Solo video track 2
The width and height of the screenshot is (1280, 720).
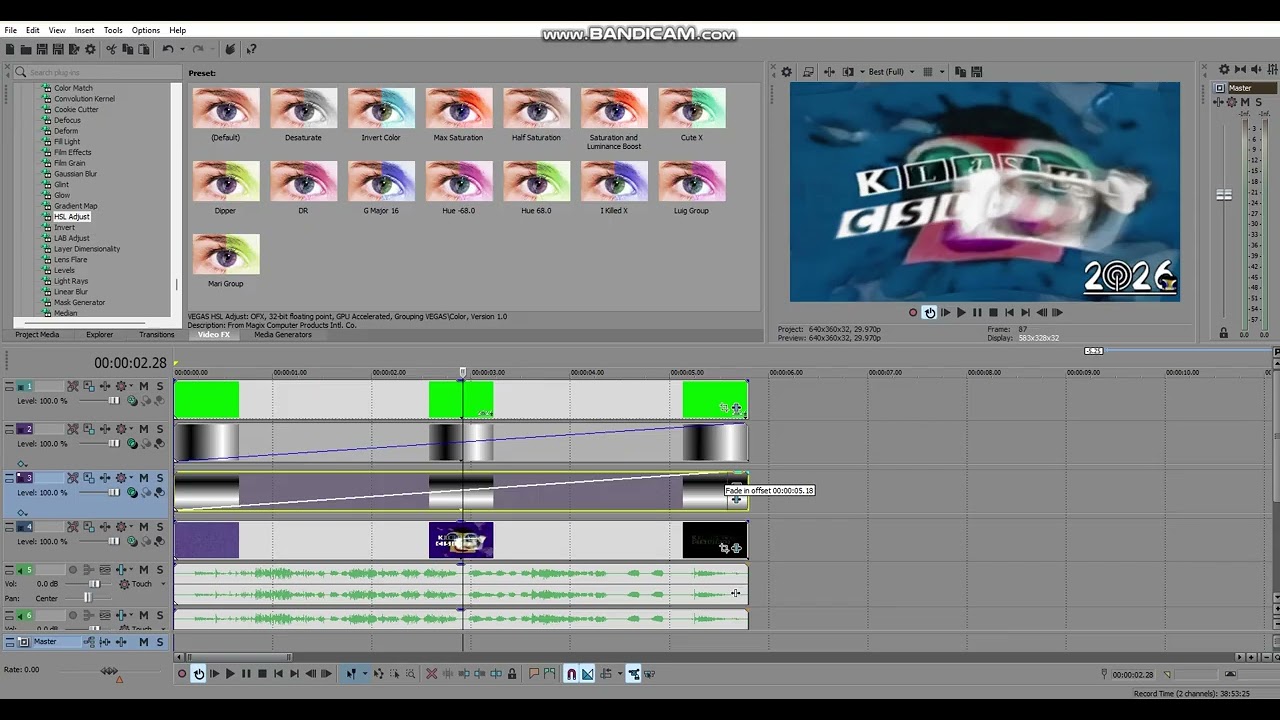coord(159,429)
